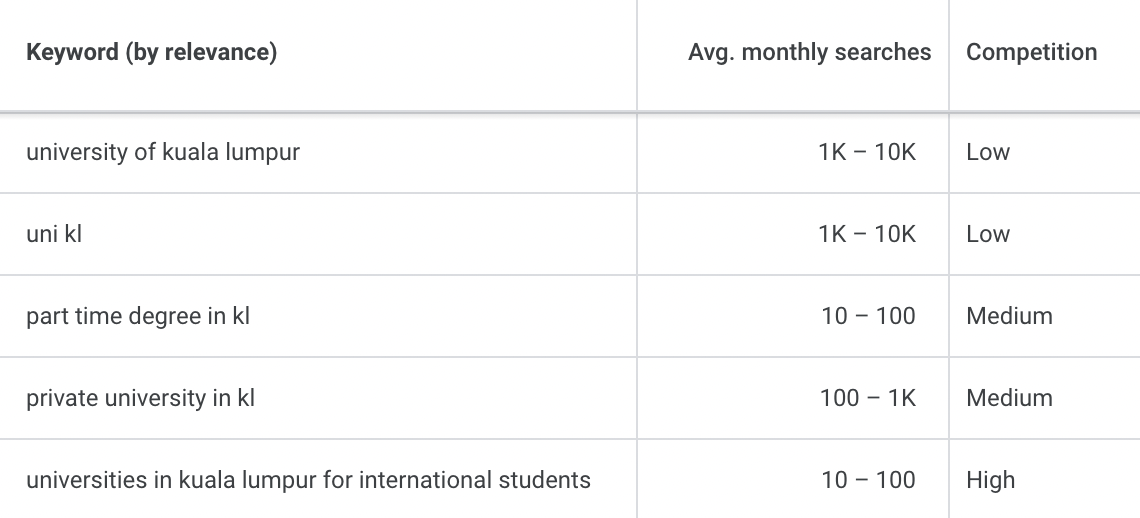Viewport: 1140px width, 518px height.
Task: Click Medium competition for private university row
Action: (x=1009, y=398)
